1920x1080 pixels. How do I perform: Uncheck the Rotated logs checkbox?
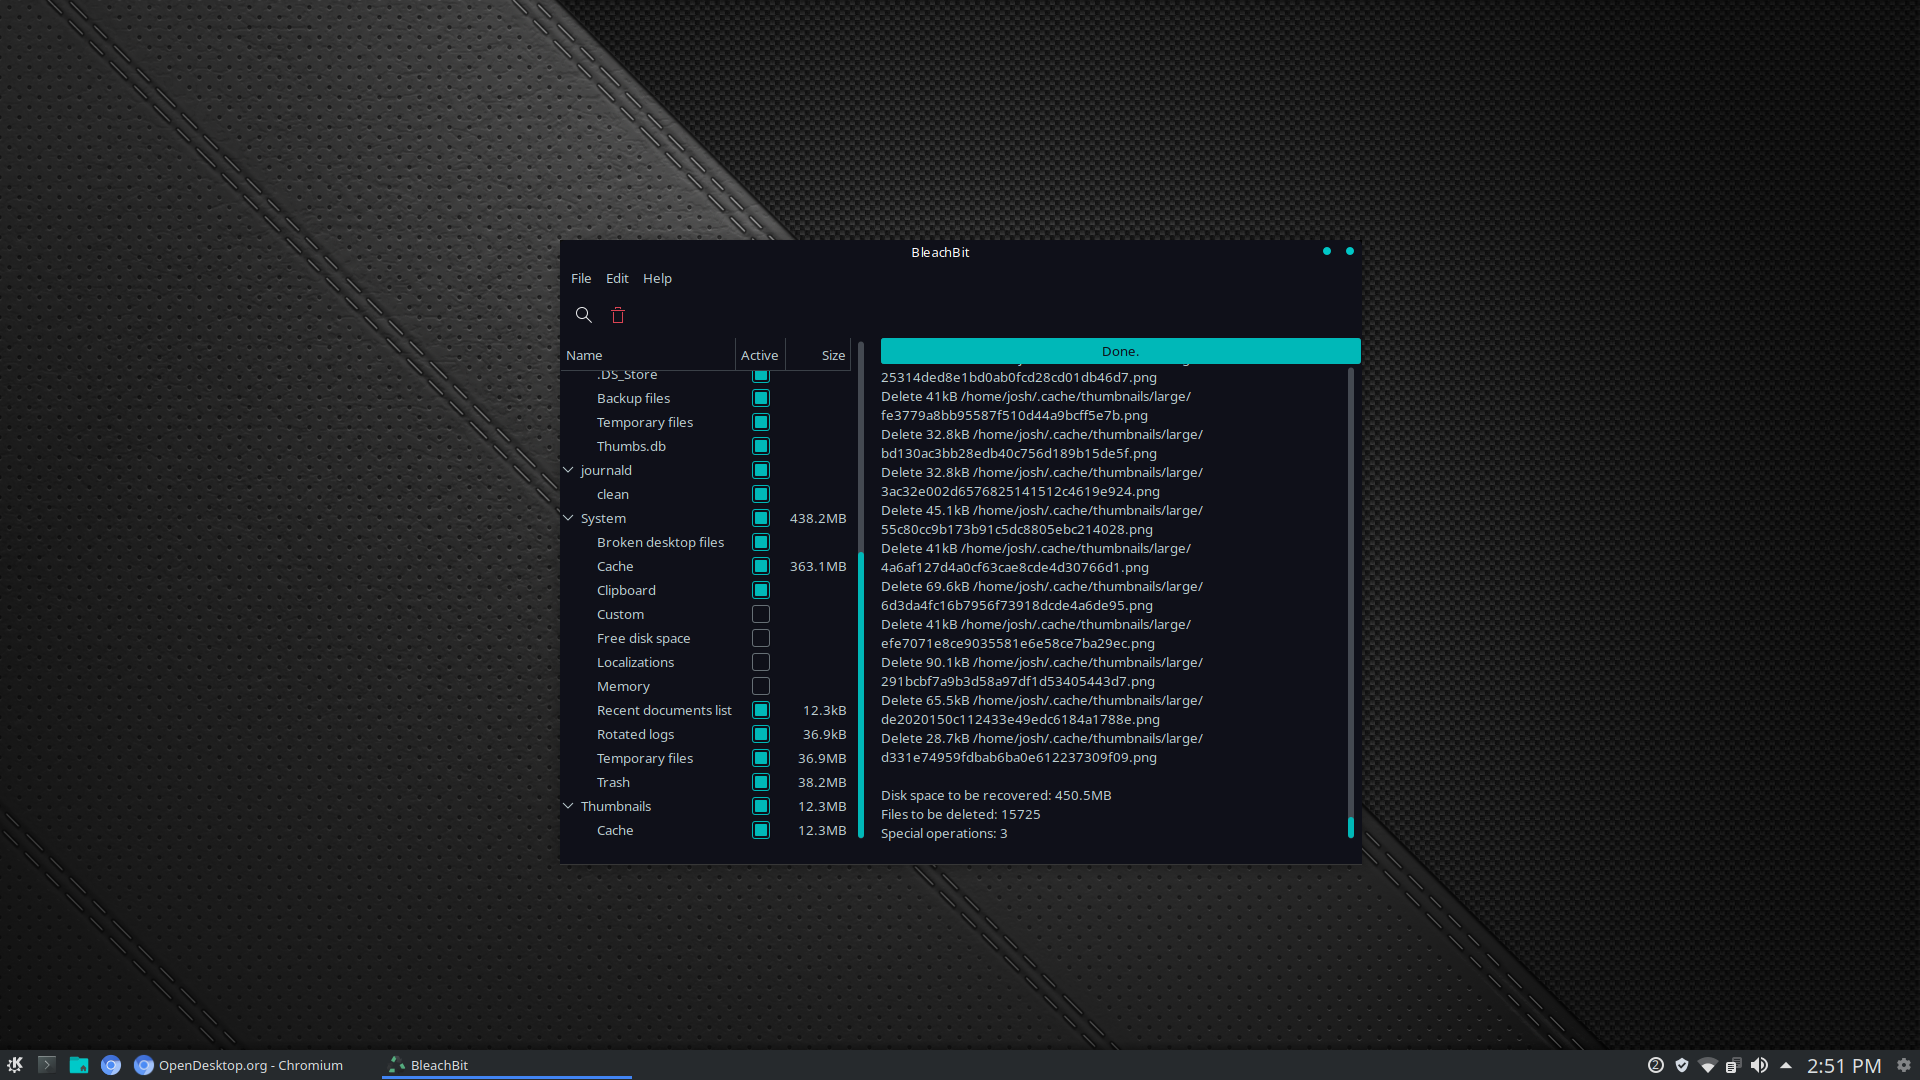tap(761, 734)
